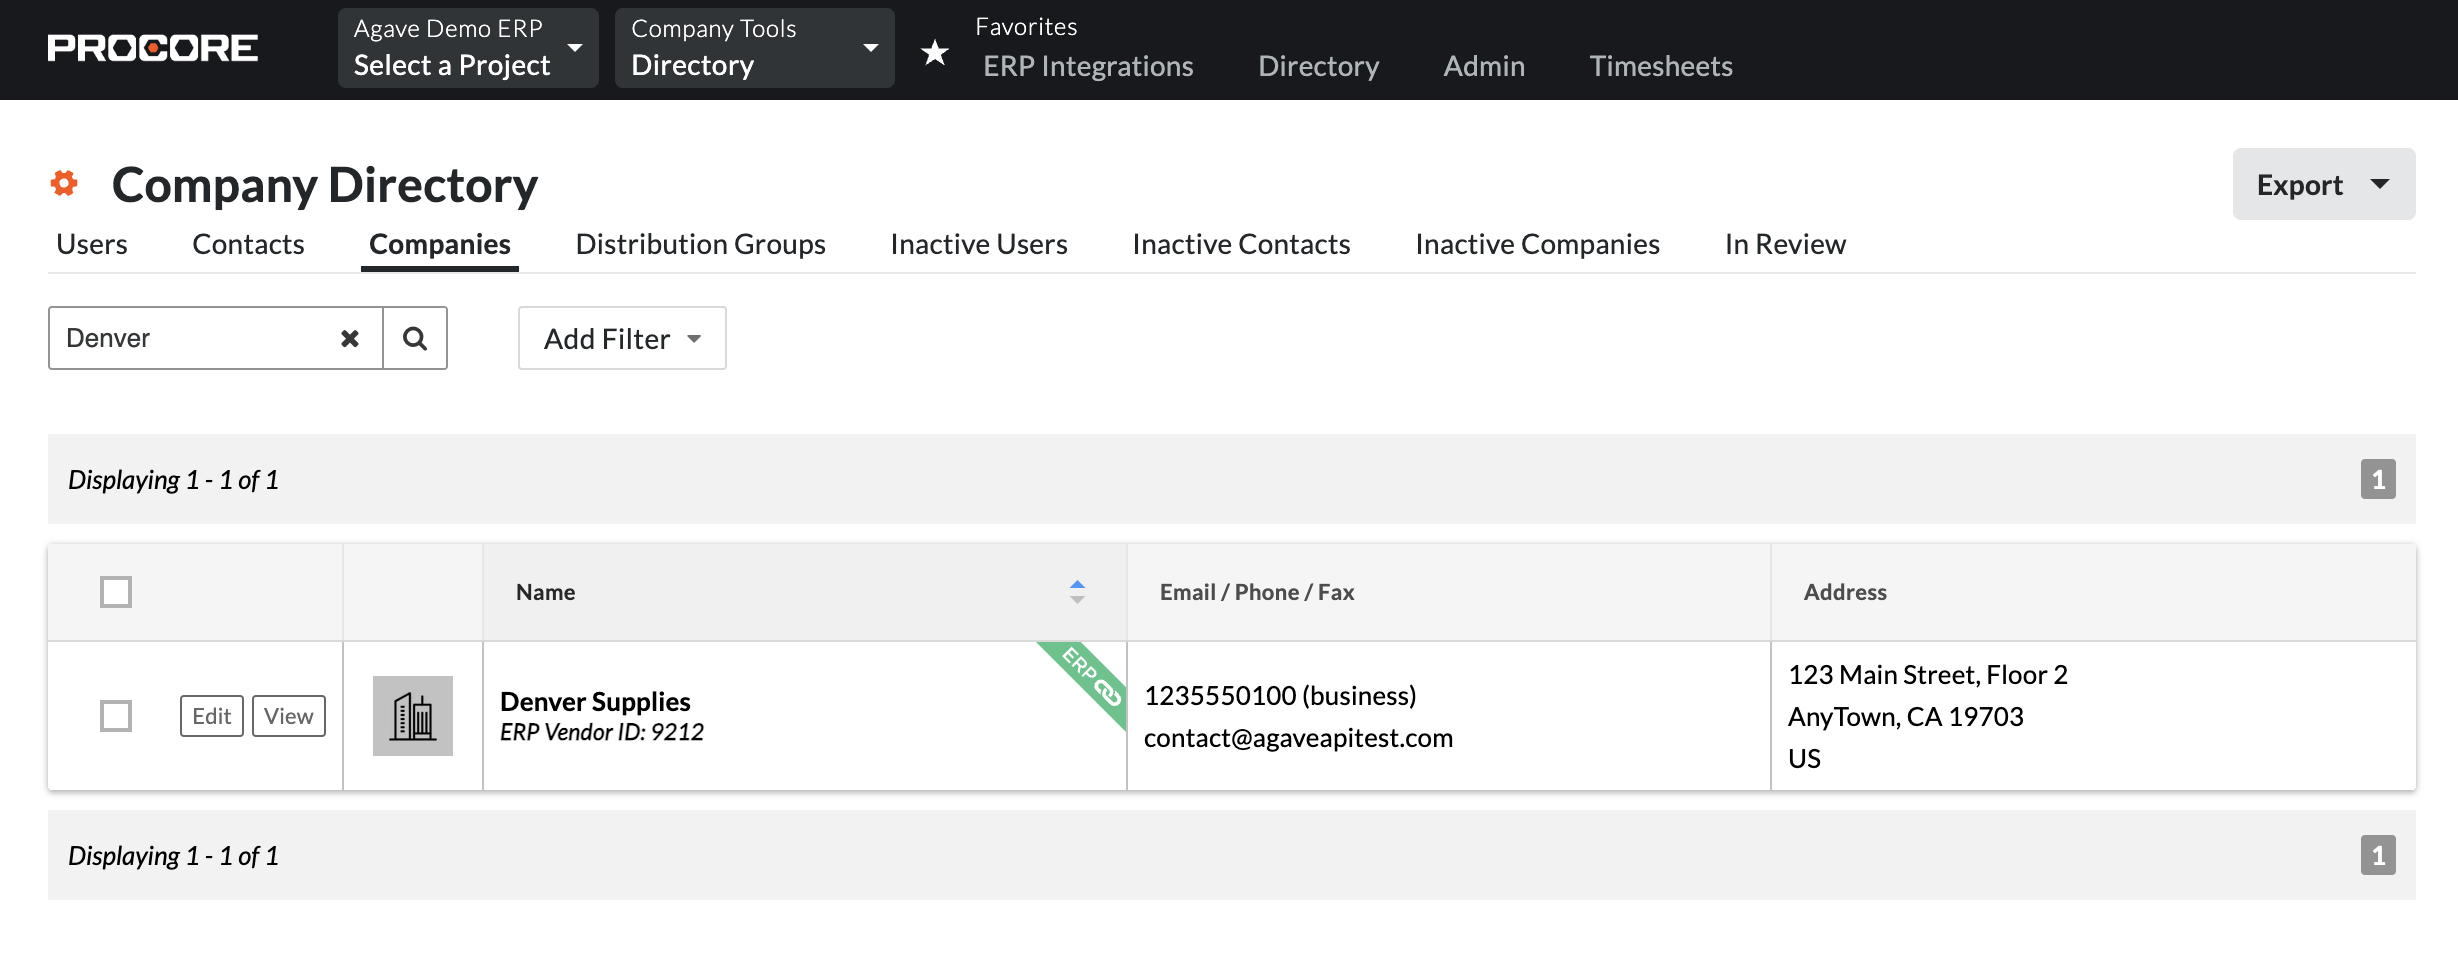The height and width of the screenshot is (962, 2458).
Task: Click the magnifier search button
Action: 415,338
